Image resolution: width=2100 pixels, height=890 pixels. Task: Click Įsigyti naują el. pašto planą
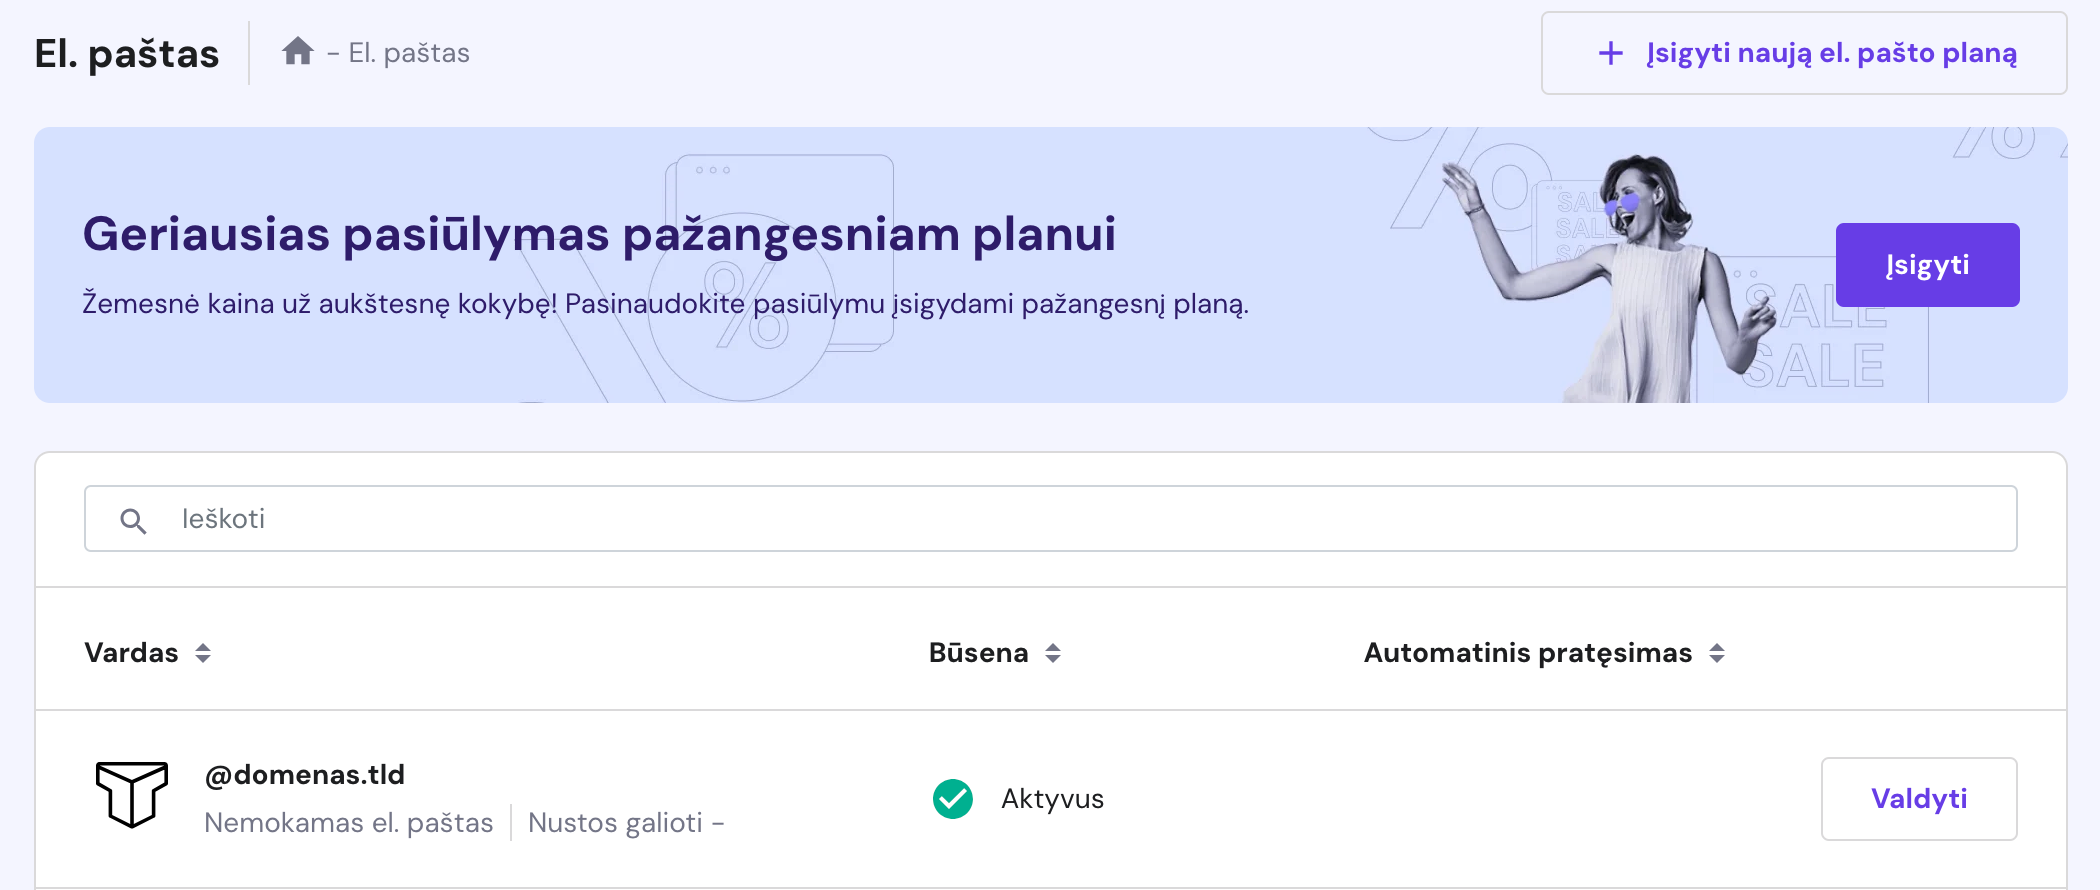click(x=1830, y=53)
